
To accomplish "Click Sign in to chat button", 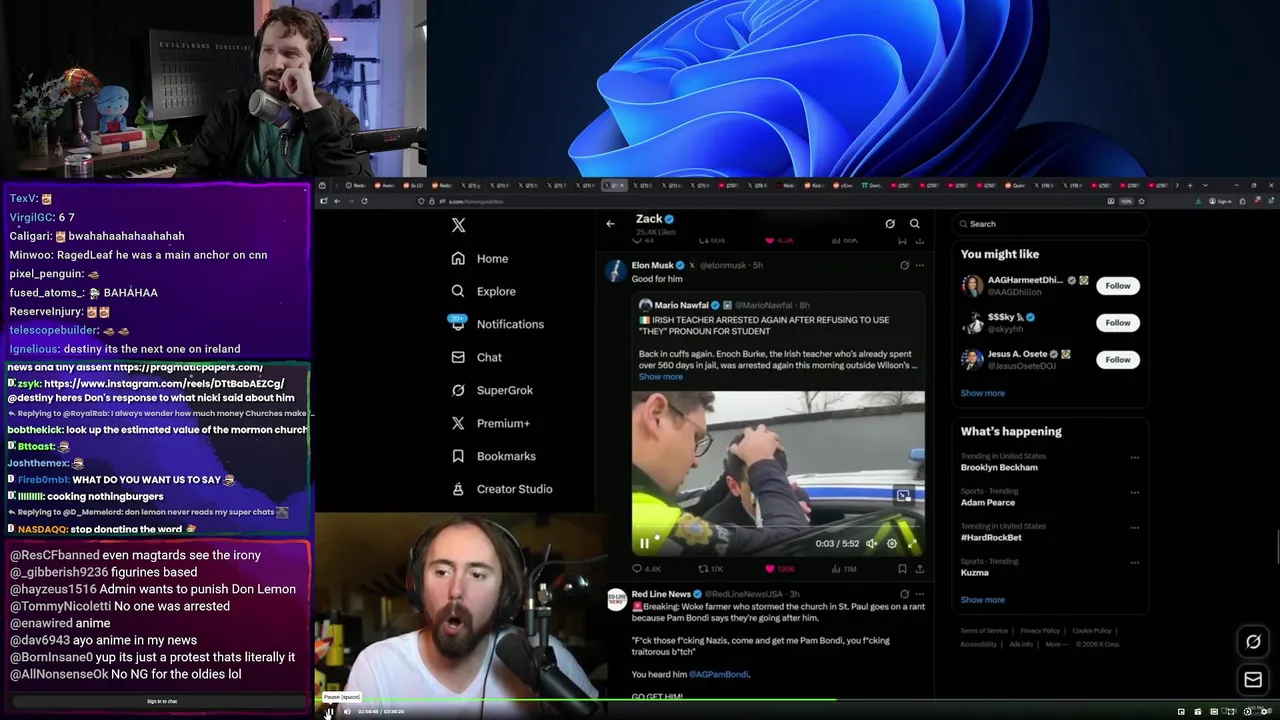I will [x=162, y=701].
